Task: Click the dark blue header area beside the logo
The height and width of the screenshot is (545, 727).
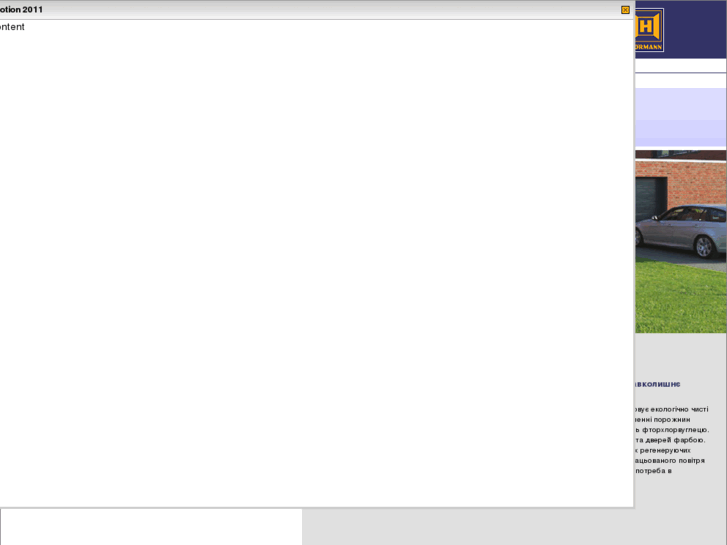Action: (x=695, y=29)
